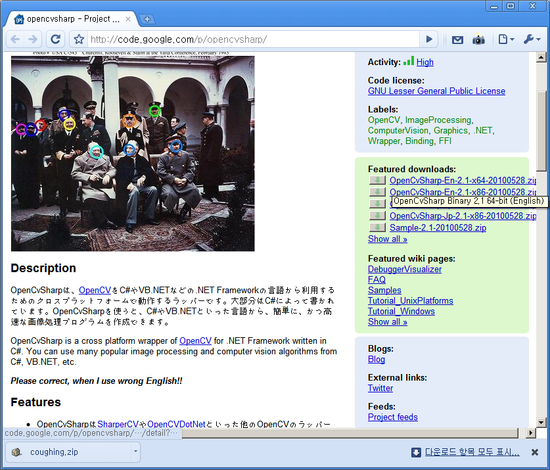This screenshot has width=550, height=470.
Task: Click download icon for OpenCvSharp-Jp-2.1-x86 zip
Action: point(377,216)
